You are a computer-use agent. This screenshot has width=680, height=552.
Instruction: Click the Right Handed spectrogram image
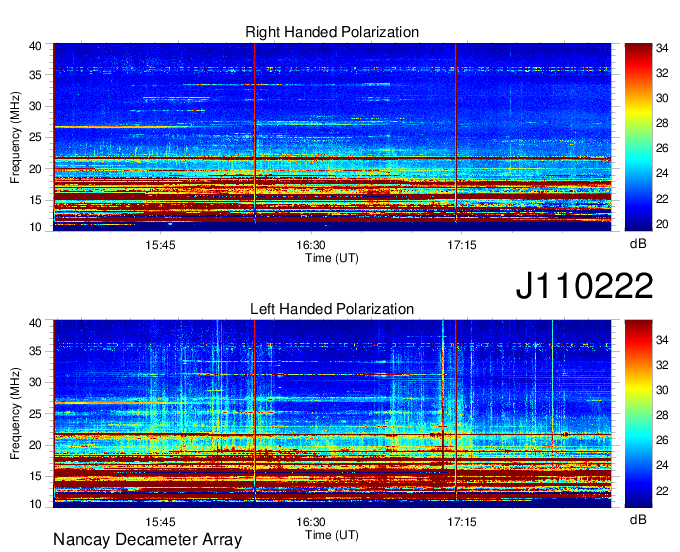(332, 137)
